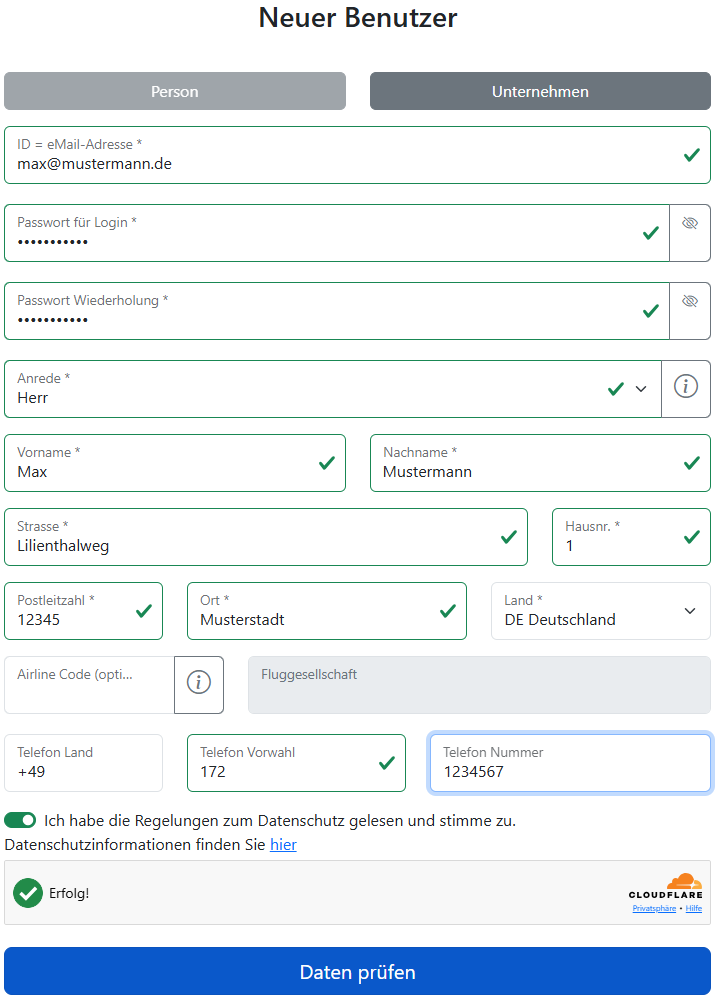
Task: Switch to the Person tab
Action: point(175,91)
